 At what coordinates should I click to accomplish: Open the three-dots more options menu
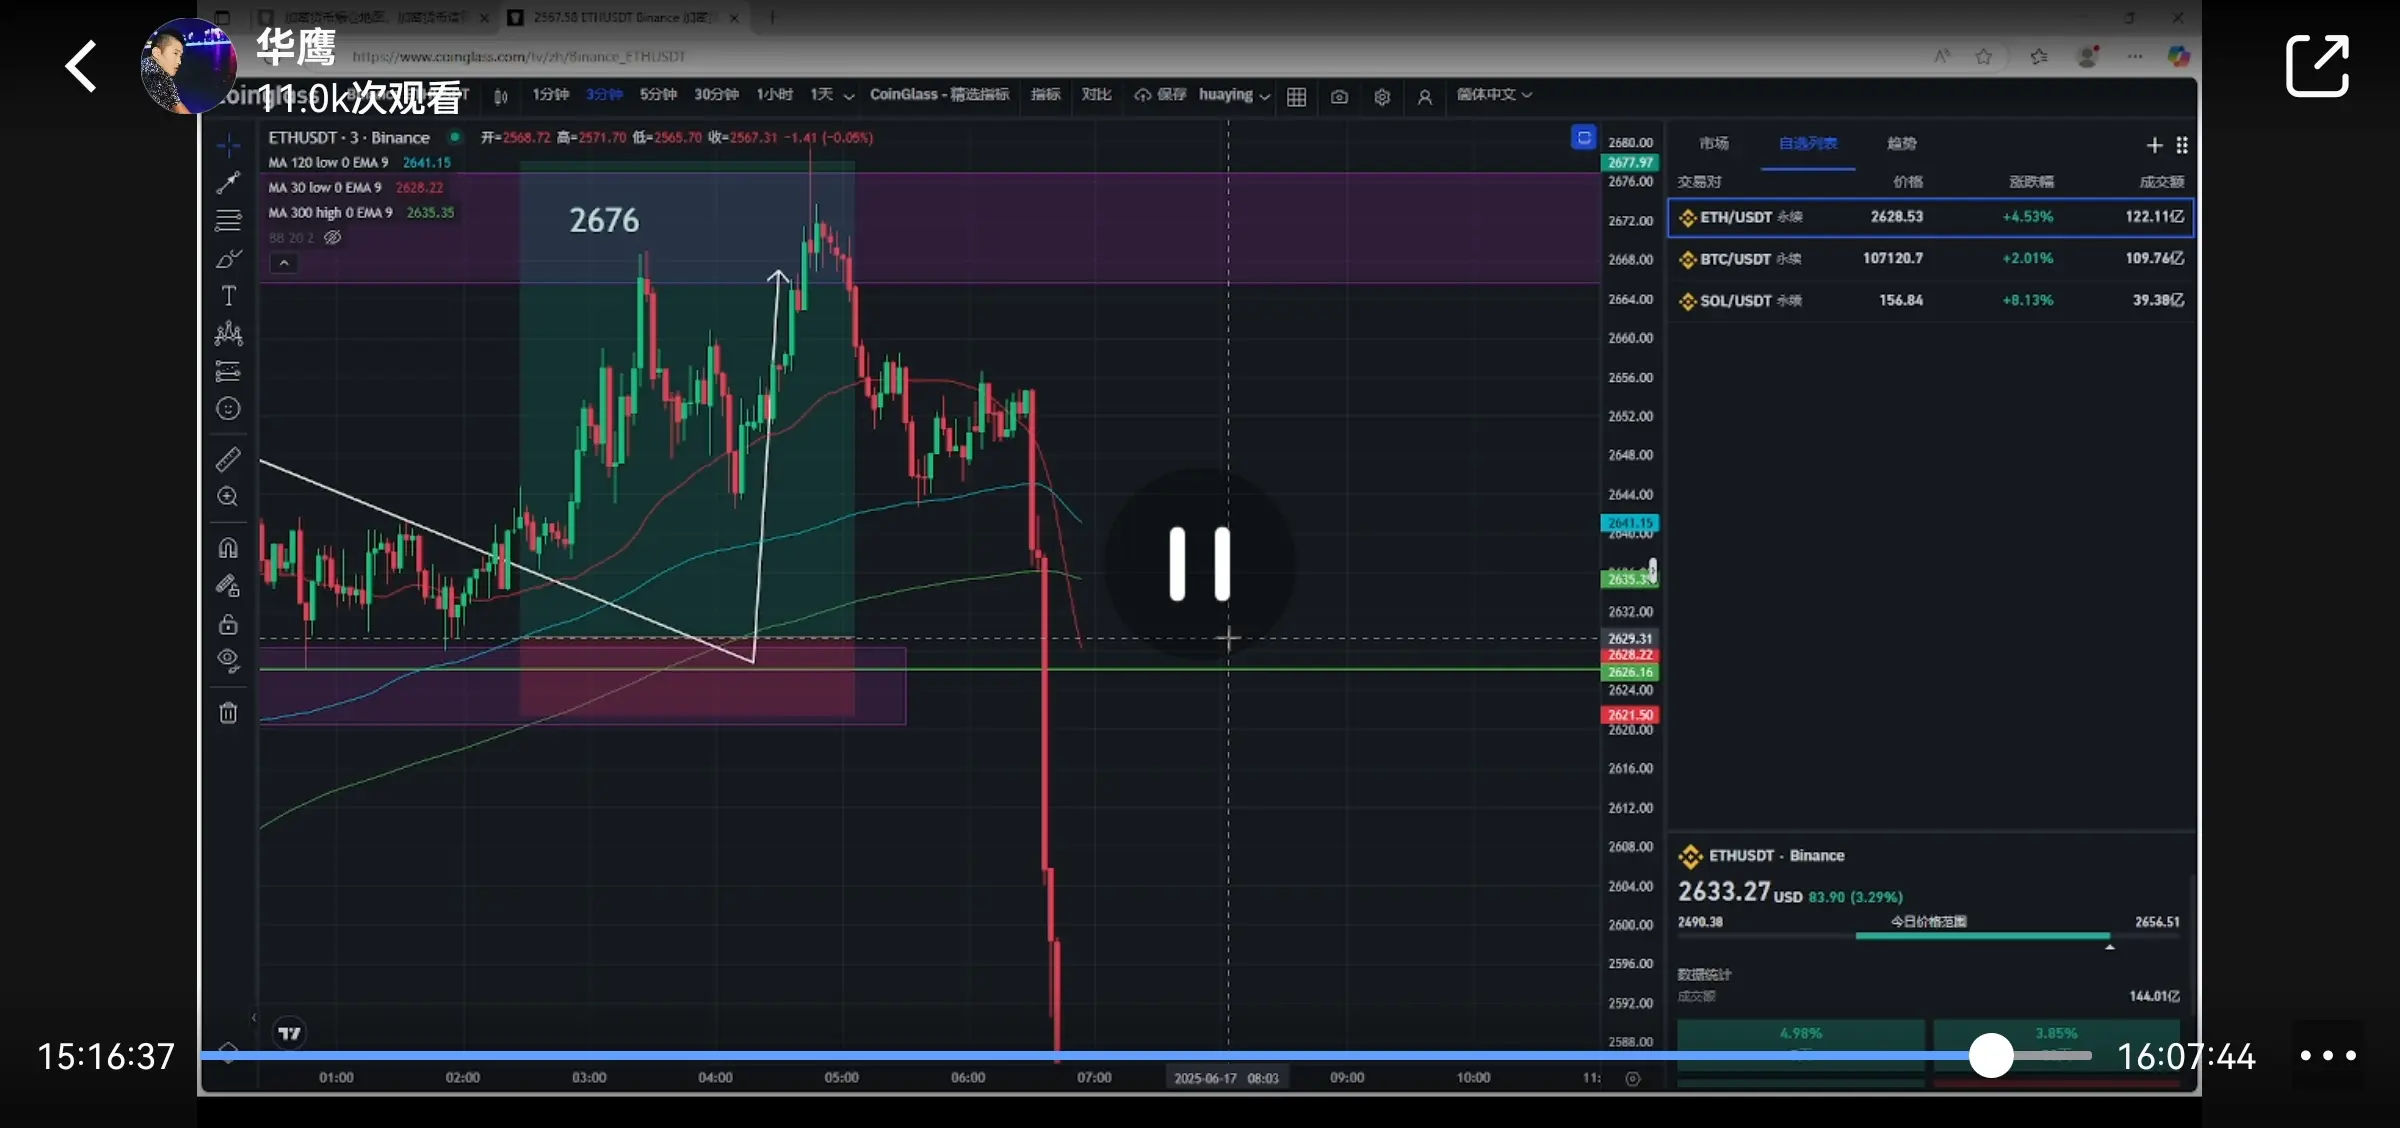tap(2328, 1055)
